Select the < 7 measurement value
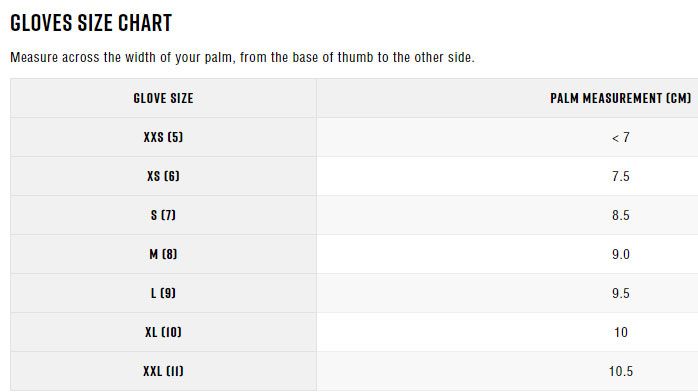The width and height of the screenshot is (698, 392). pyautogui.click(x=621, y=137)
